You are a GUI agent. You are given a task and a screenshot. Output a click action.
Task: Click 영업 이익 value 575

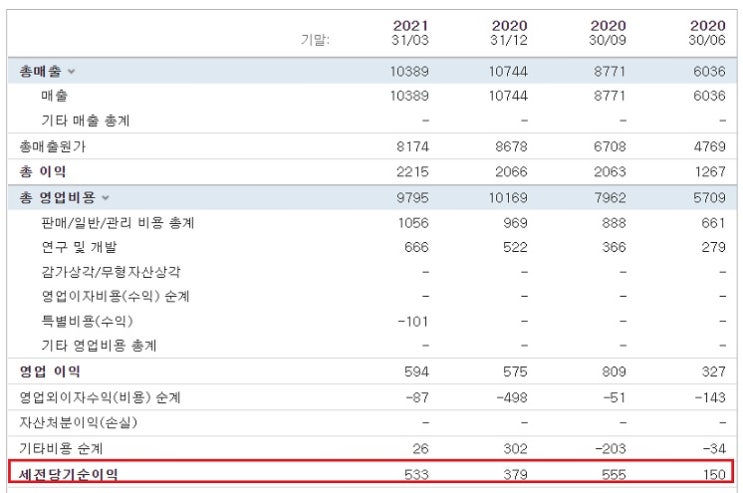[516, 372]
